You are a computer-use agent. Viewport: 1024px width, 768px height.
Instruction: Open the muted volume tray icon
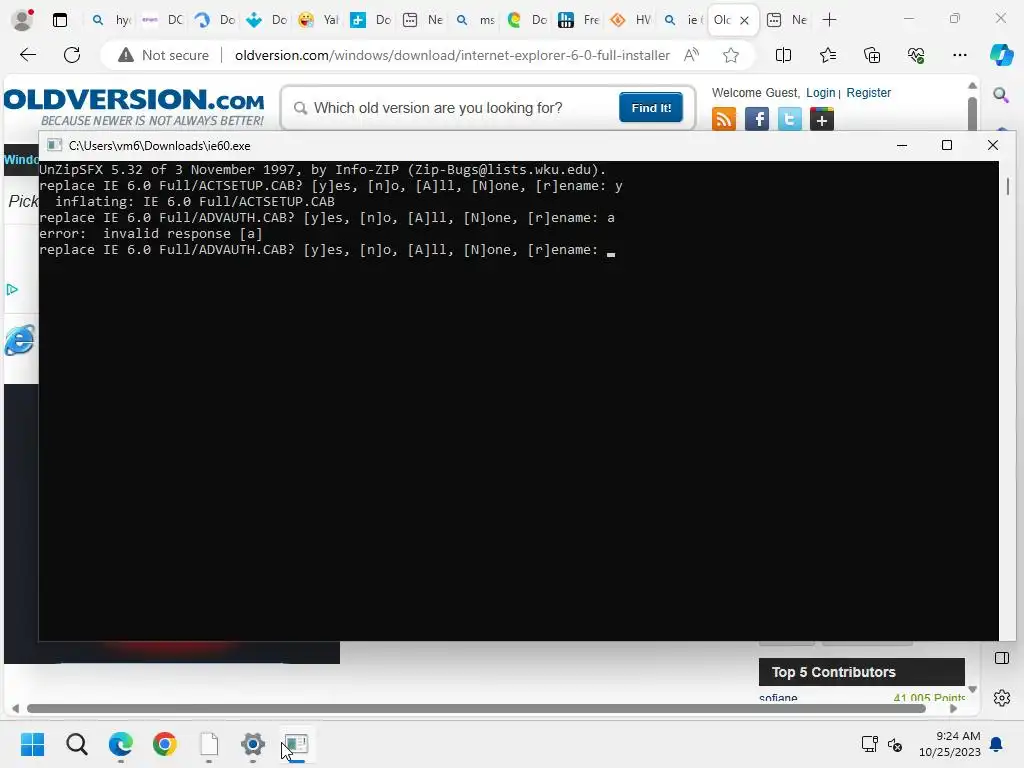(x=895, y=744)
